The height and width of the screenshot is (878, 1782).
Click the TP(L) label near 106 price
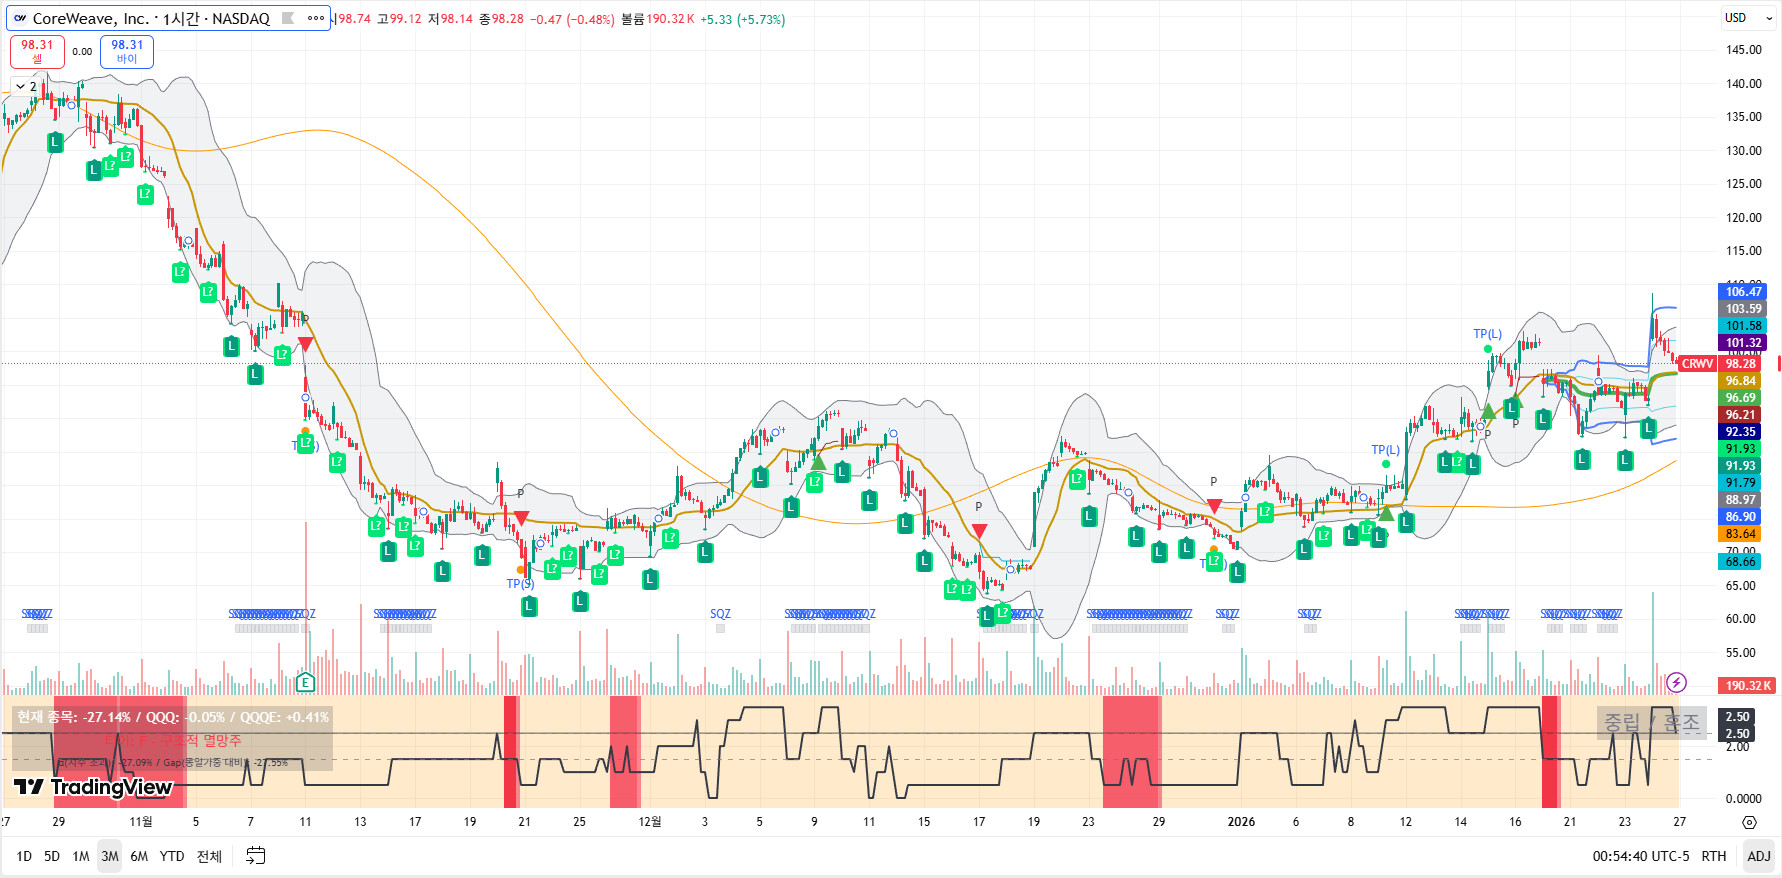pyautogui.click(x=1487, y=334)
